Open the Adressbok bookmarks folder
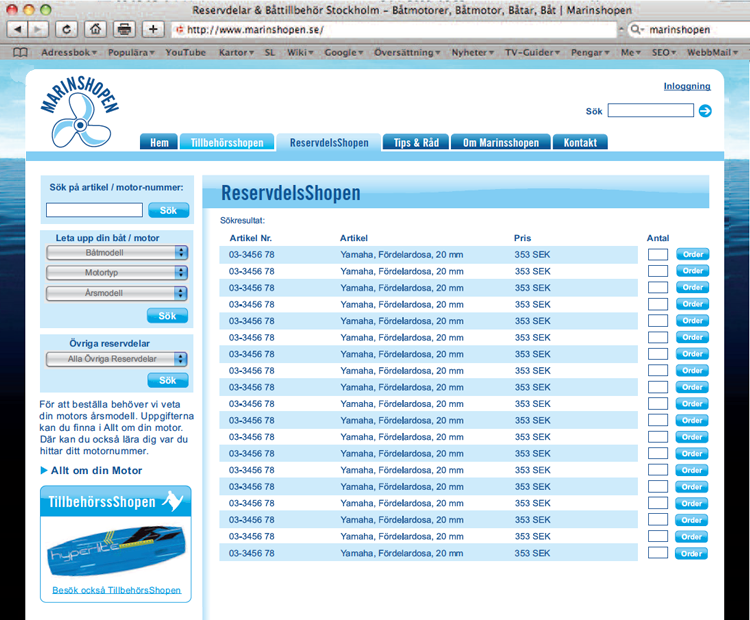The height and width of the screenshot is (620, 750). click(x=69, y=52)
